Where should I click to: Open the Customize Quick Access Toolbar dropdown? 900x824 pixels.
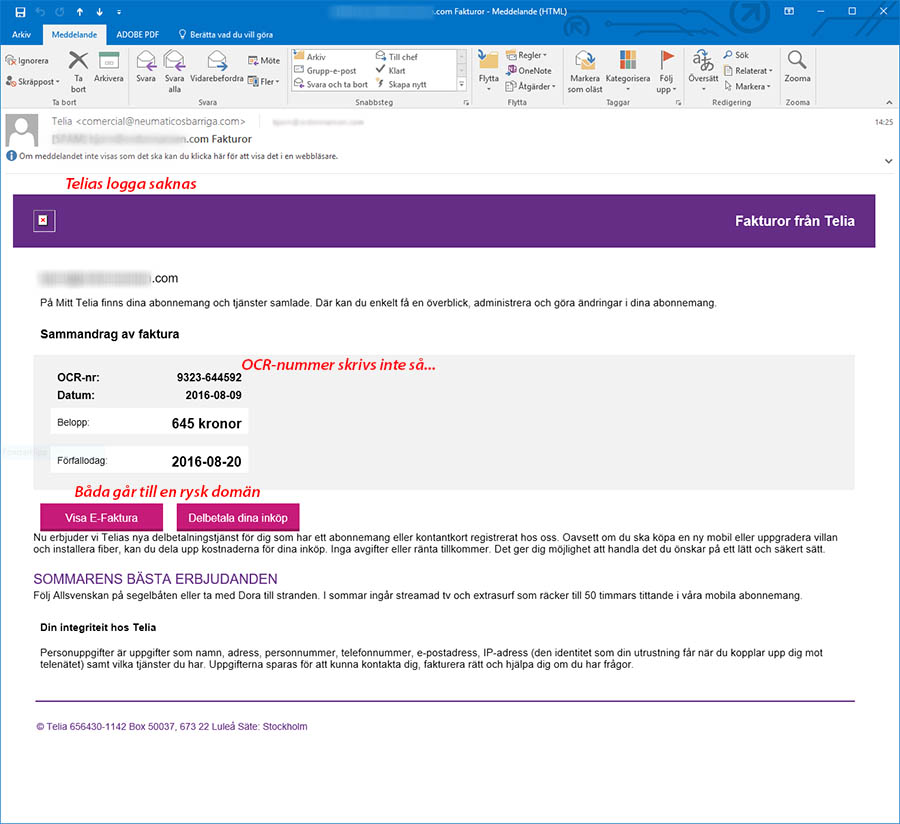119,11
